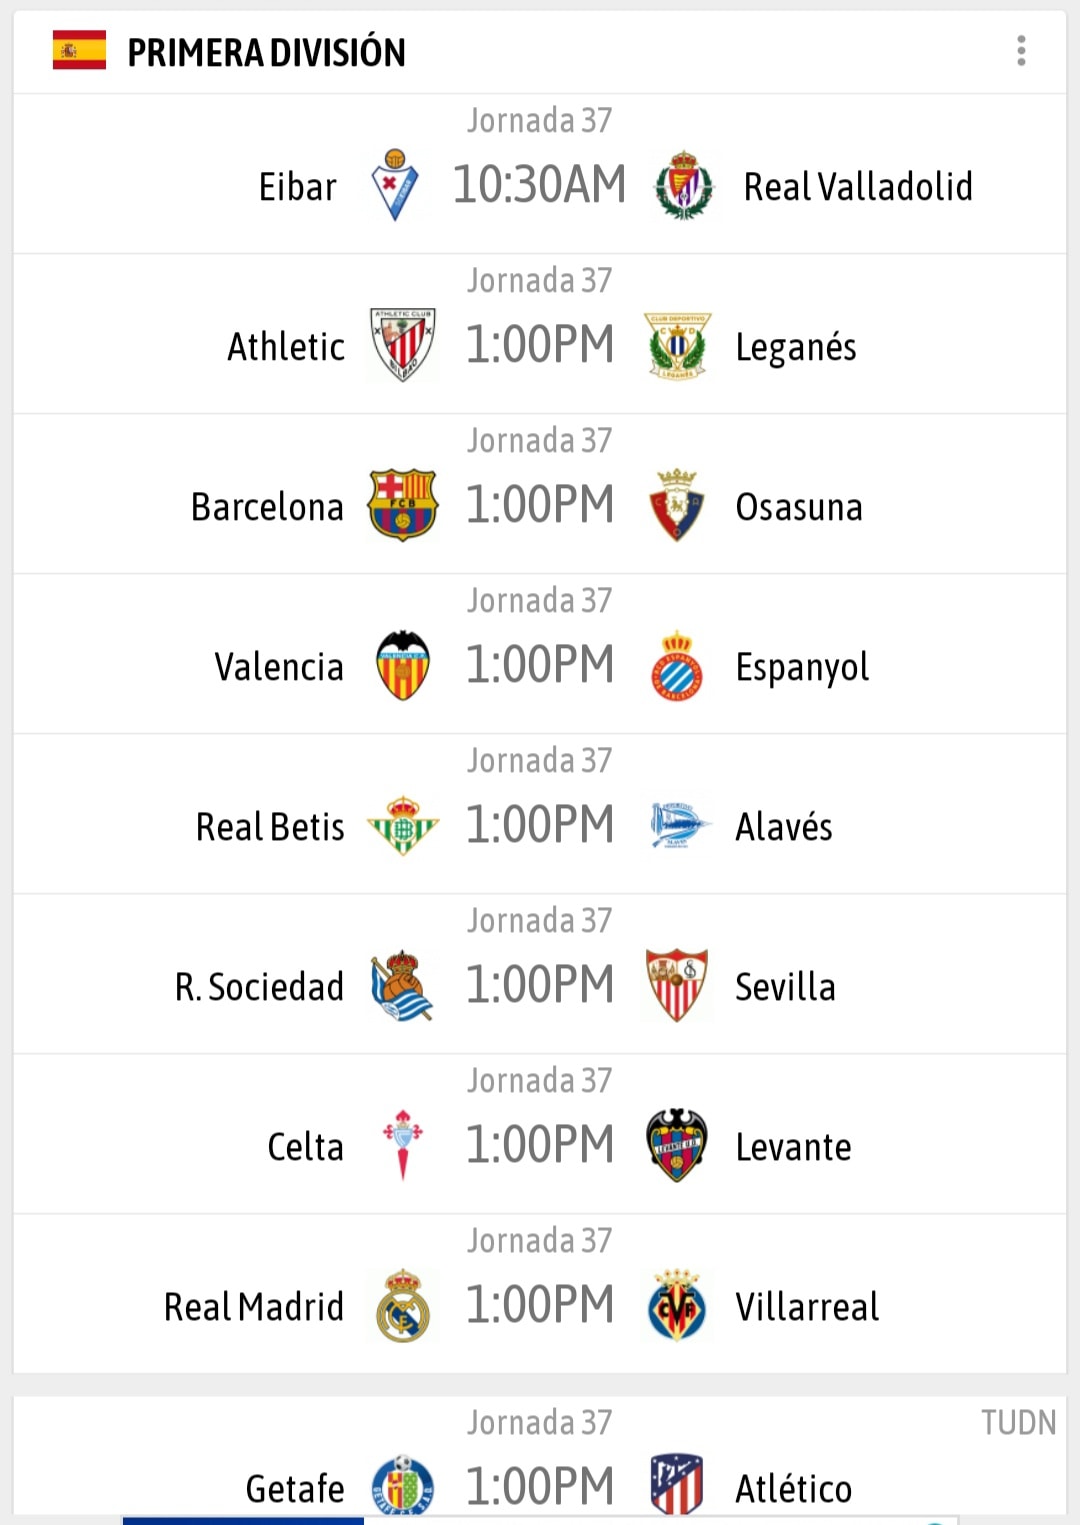
Task: Tap the Real Madrid crest
Action: (403, 1305)
